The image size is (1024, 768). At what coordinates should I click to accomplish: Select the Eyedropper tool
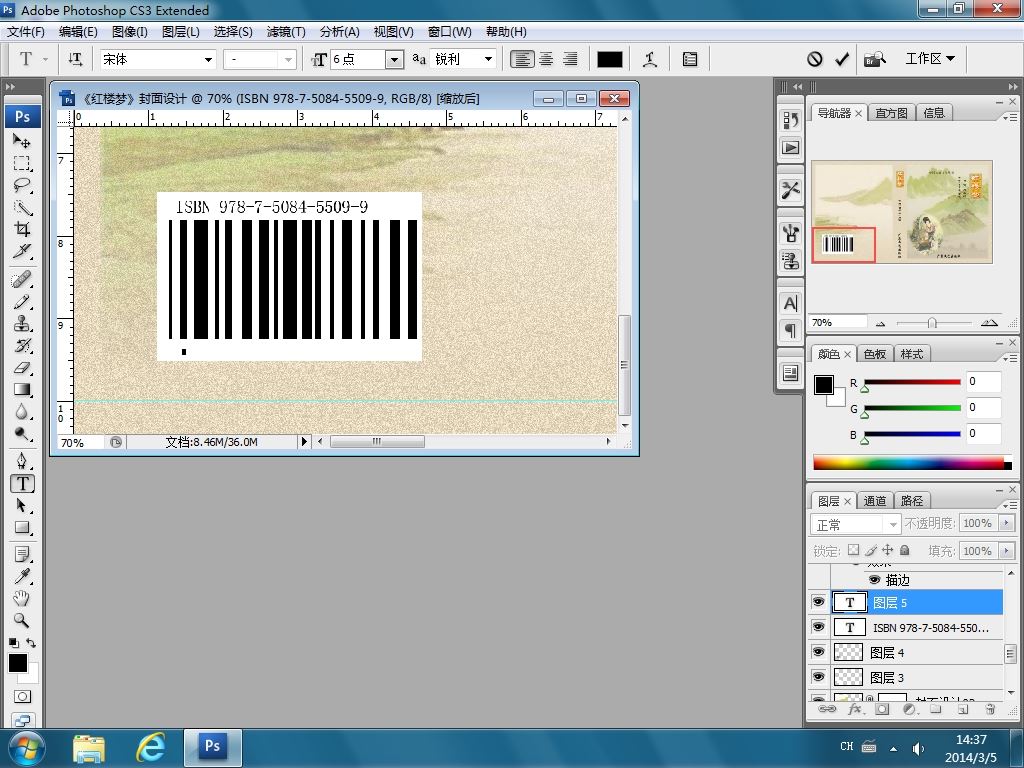pyautogui.click(x=22, y=577)
